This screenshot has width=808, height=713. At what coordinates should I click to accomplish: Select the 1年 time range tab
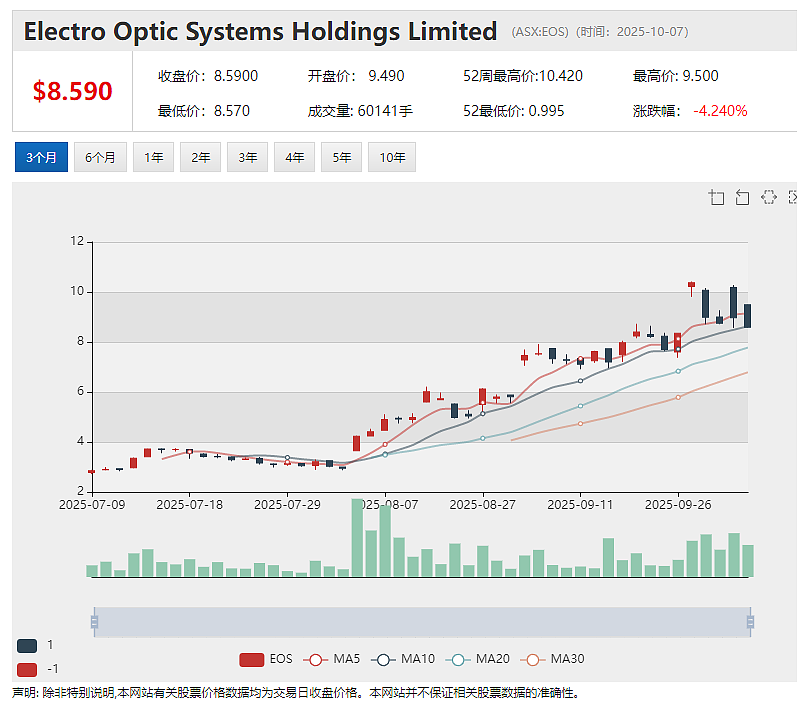154,157
